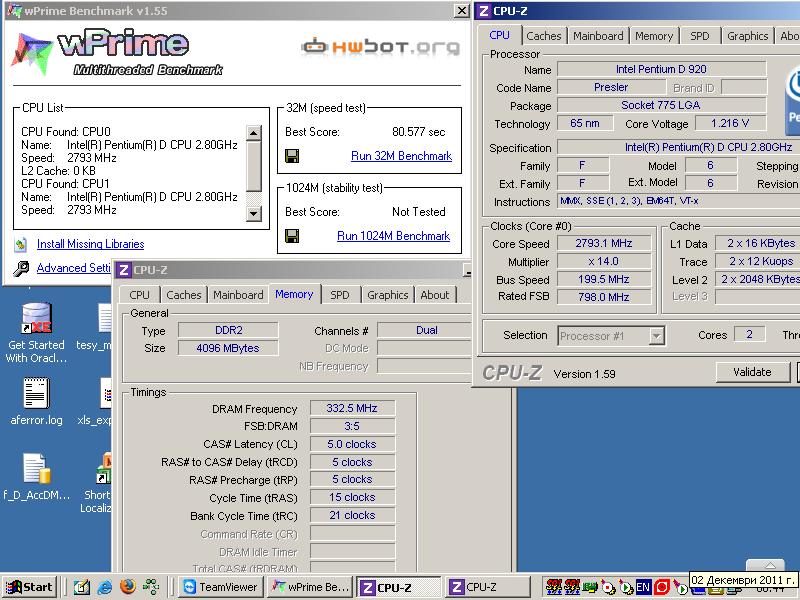Open the Processor #1 selection dropdown
800x600 pixels.
pos(611,336)
